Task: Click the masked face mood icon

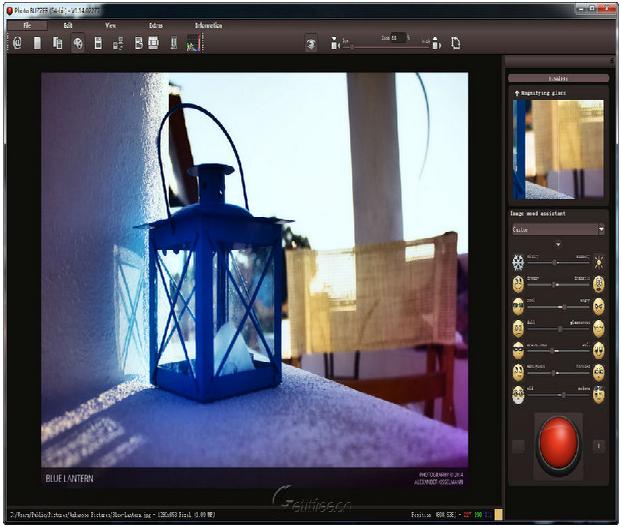Action: 518,350
